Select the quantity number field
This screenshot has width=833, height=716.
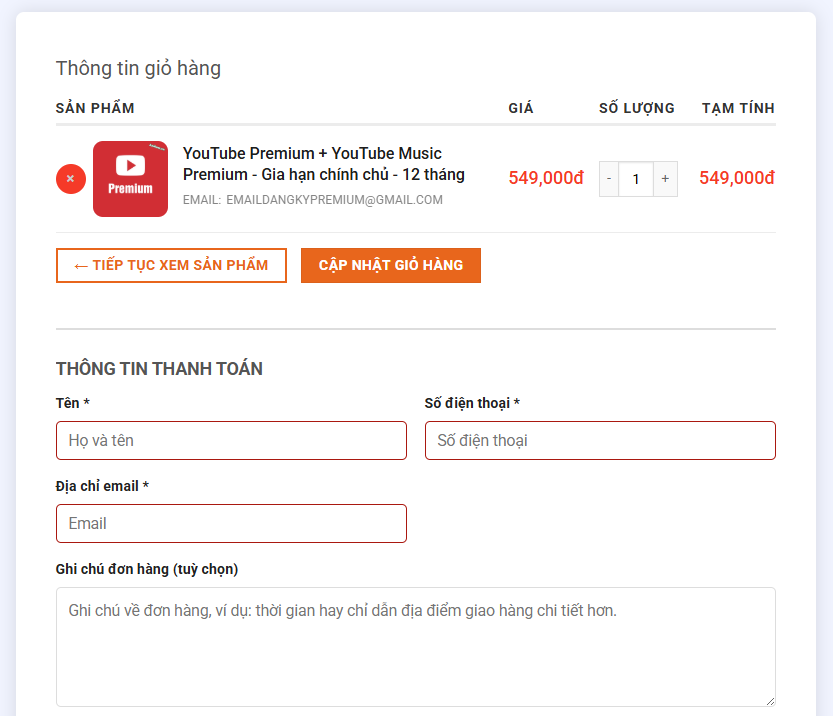click(x=636, y=179)
